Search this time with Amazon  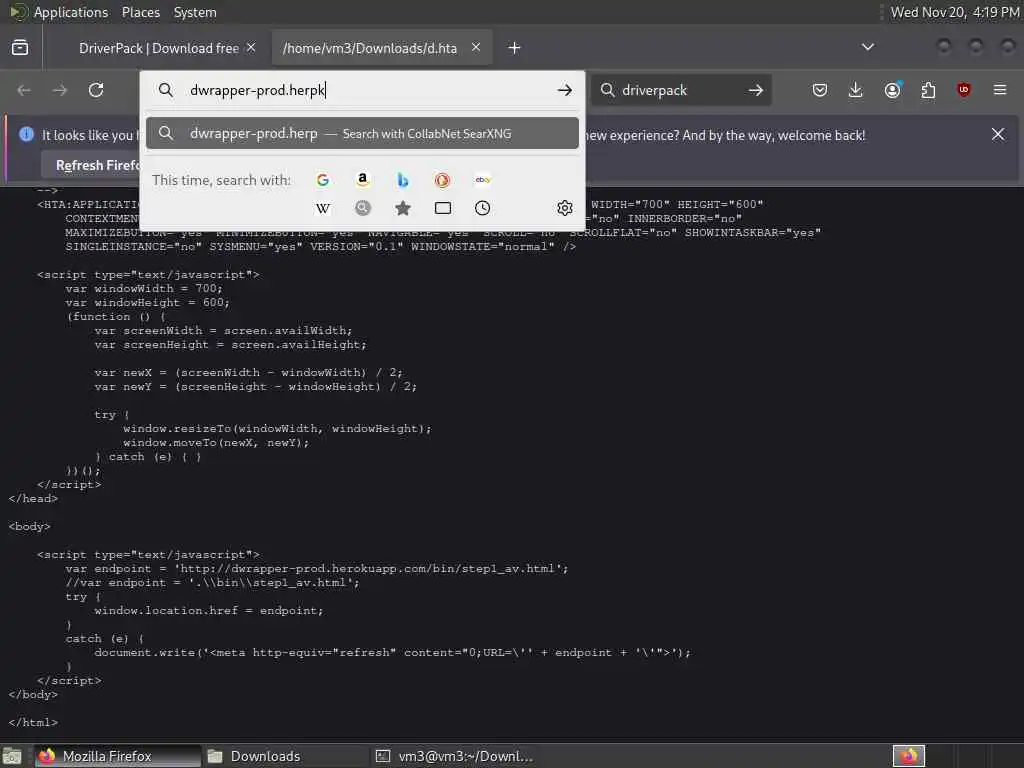coord(362,180)
